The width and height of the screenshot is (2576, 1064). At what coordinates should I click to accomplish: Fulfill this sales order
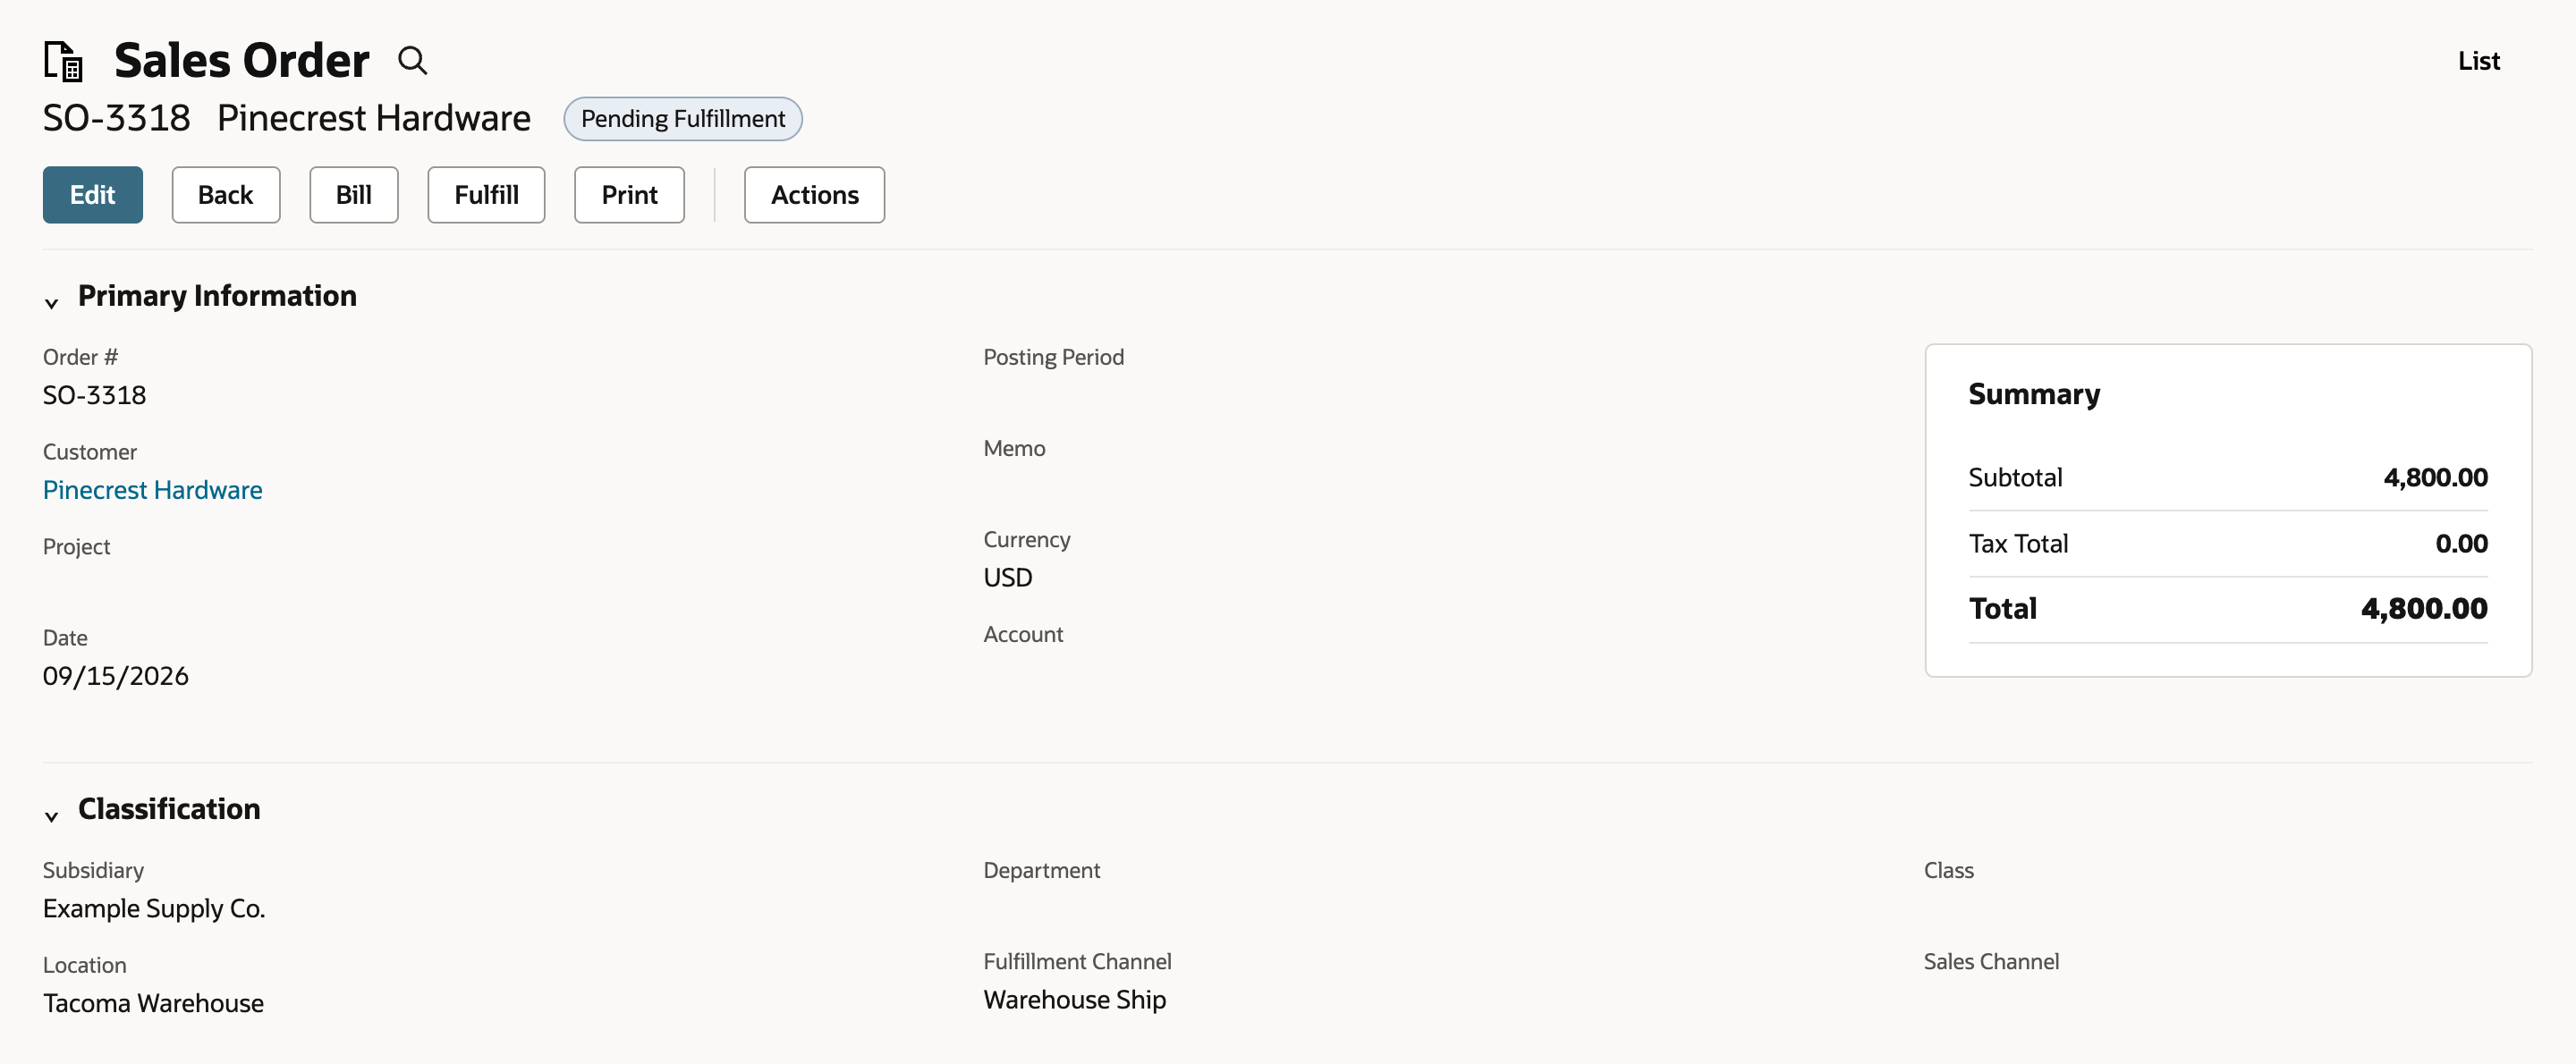pos(487,195)
